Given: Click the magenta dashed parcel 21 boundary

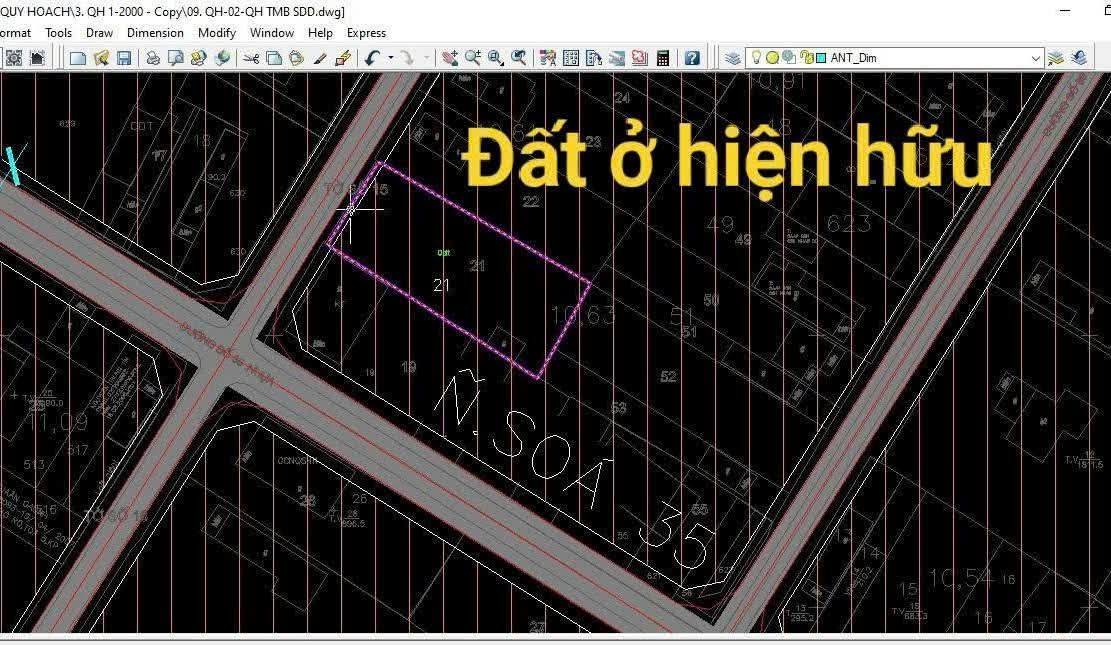Looking at the screenshot, I should (x=484, y=224).
